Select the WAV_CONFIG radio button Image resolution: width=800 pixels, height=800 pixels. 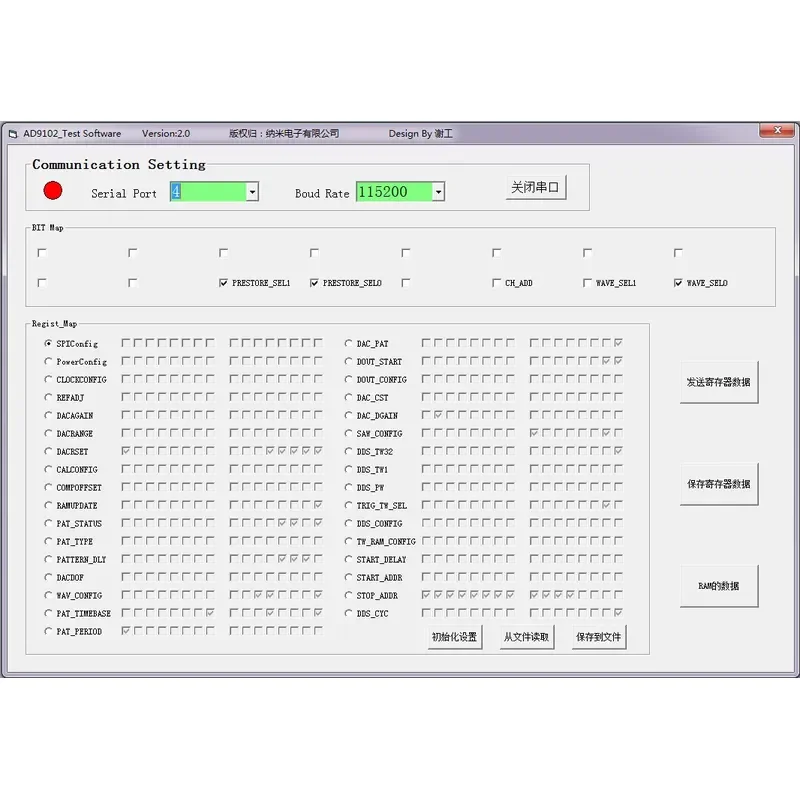click(x=48, y=595)
